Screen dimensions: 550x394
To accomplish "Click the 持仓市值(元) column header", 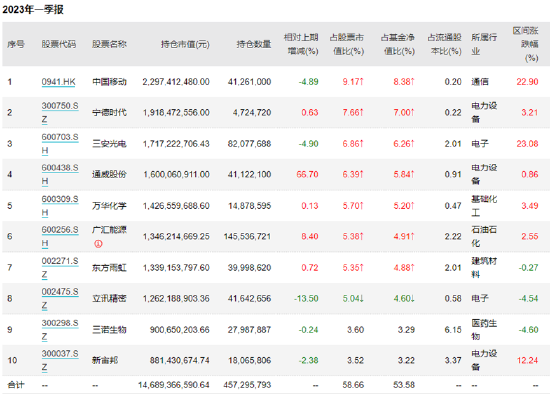I will click(185, 44).
